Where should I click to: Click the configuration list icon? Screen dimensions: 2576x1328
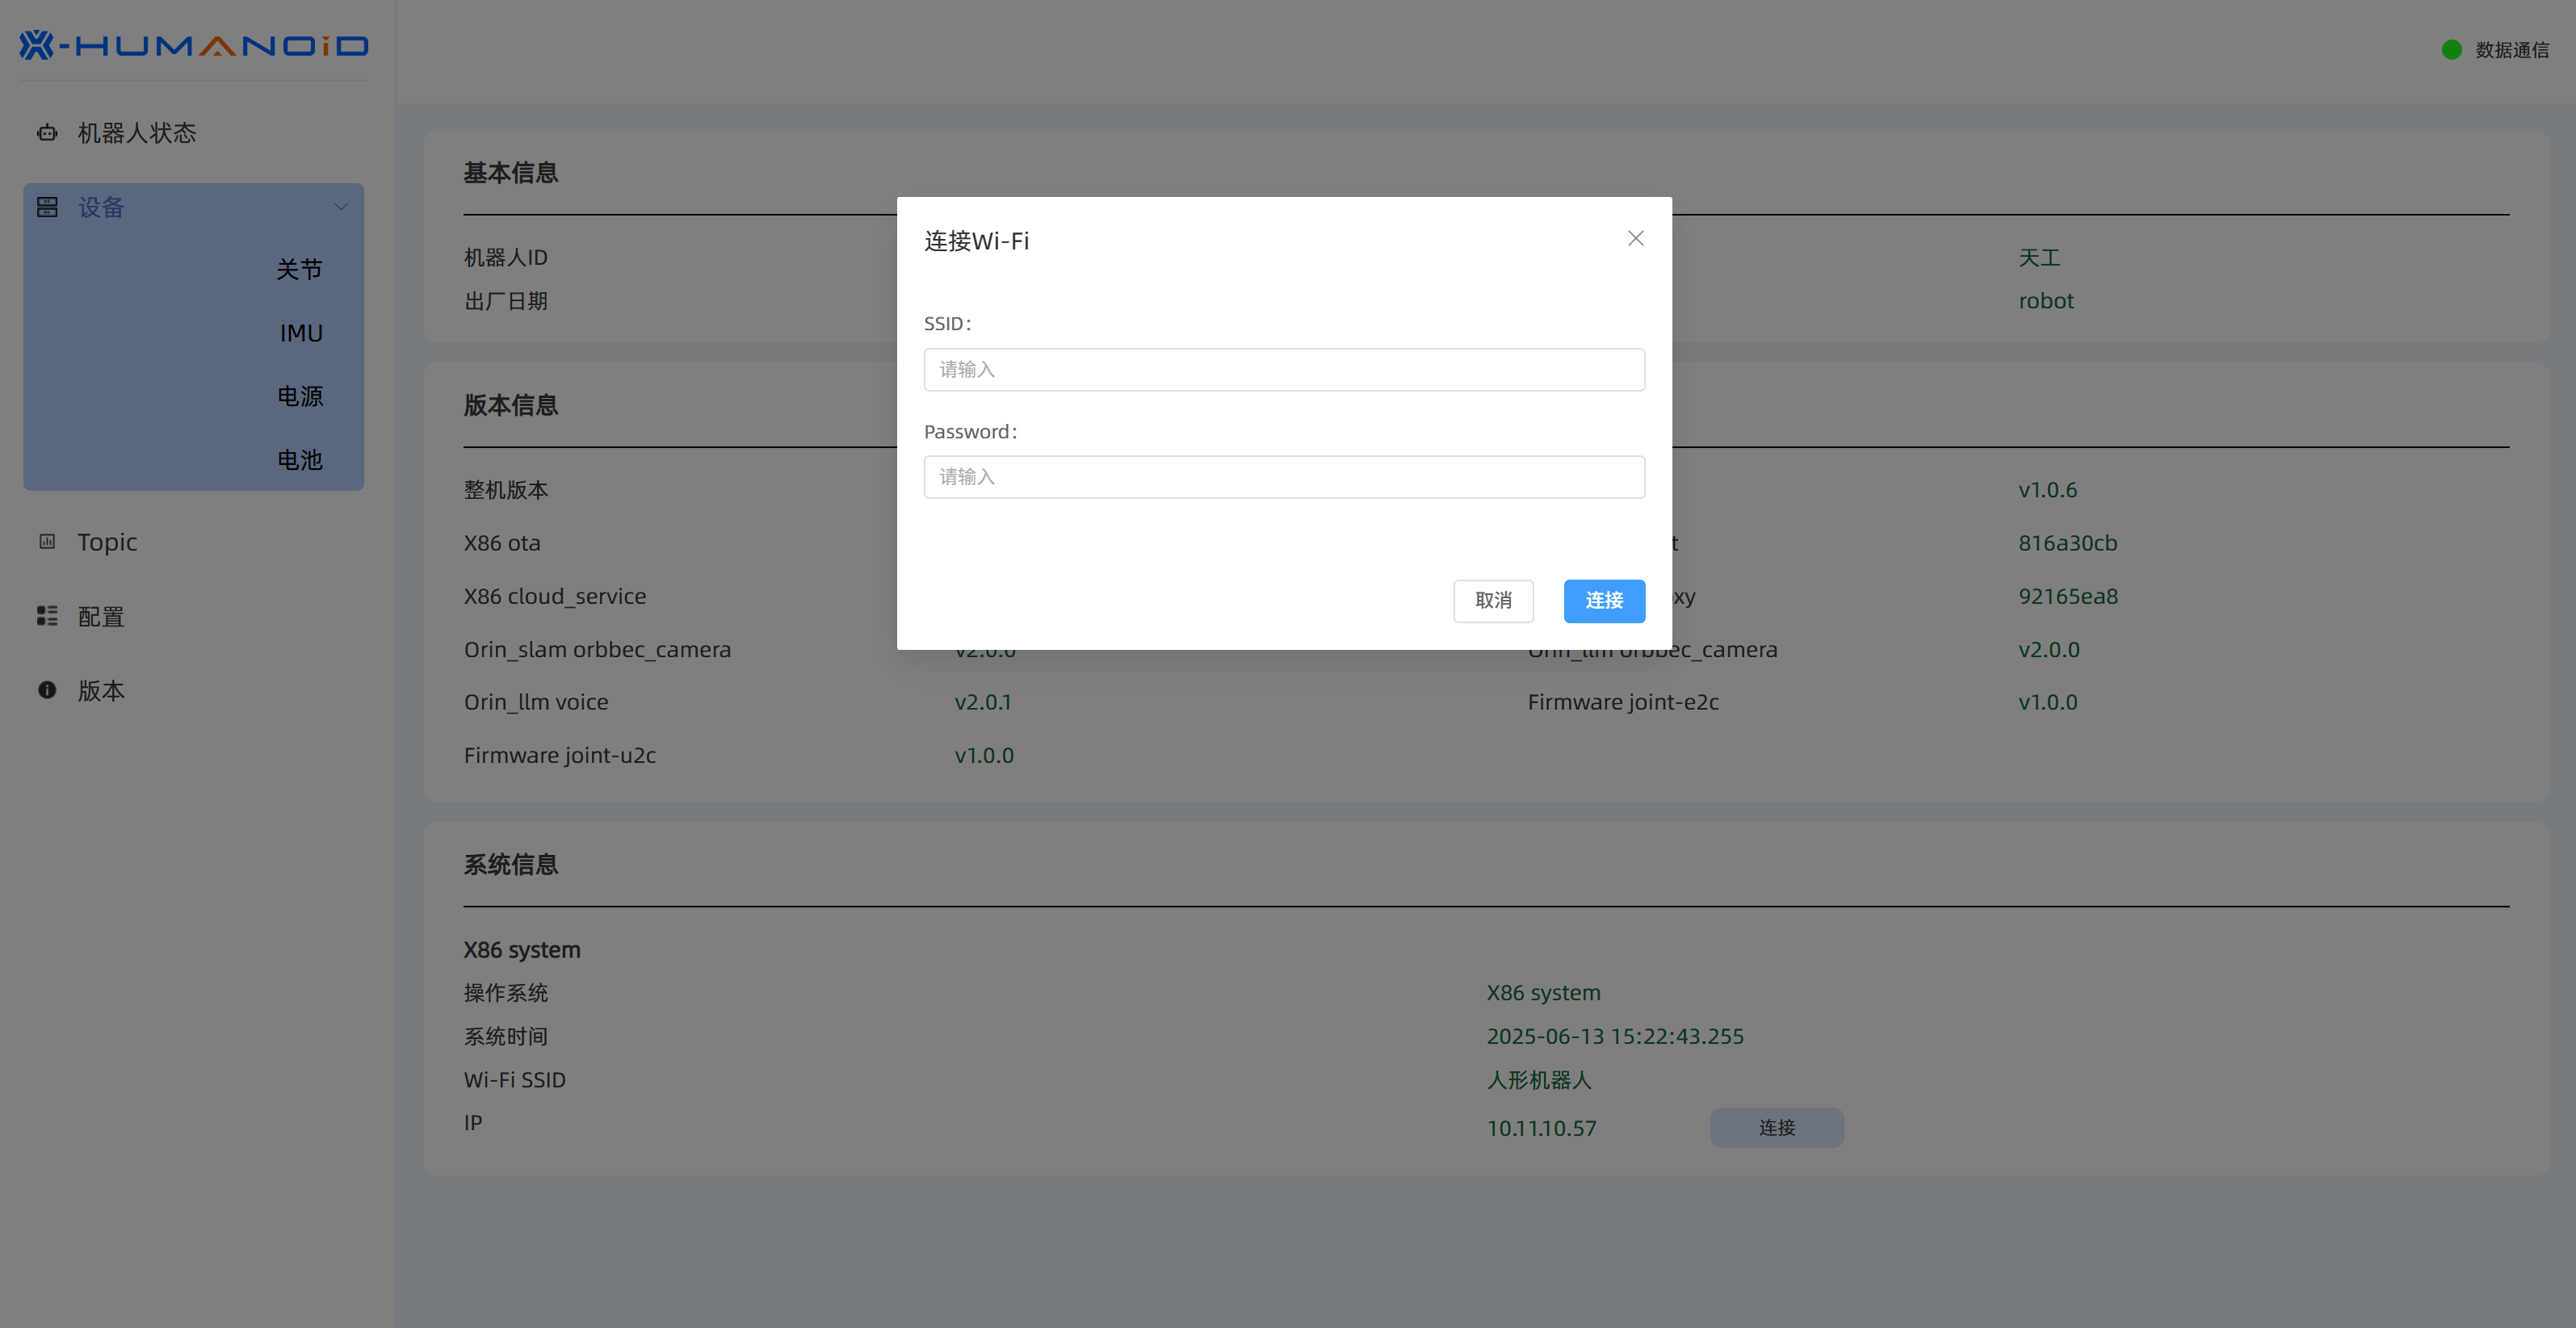tap(47, 616)
